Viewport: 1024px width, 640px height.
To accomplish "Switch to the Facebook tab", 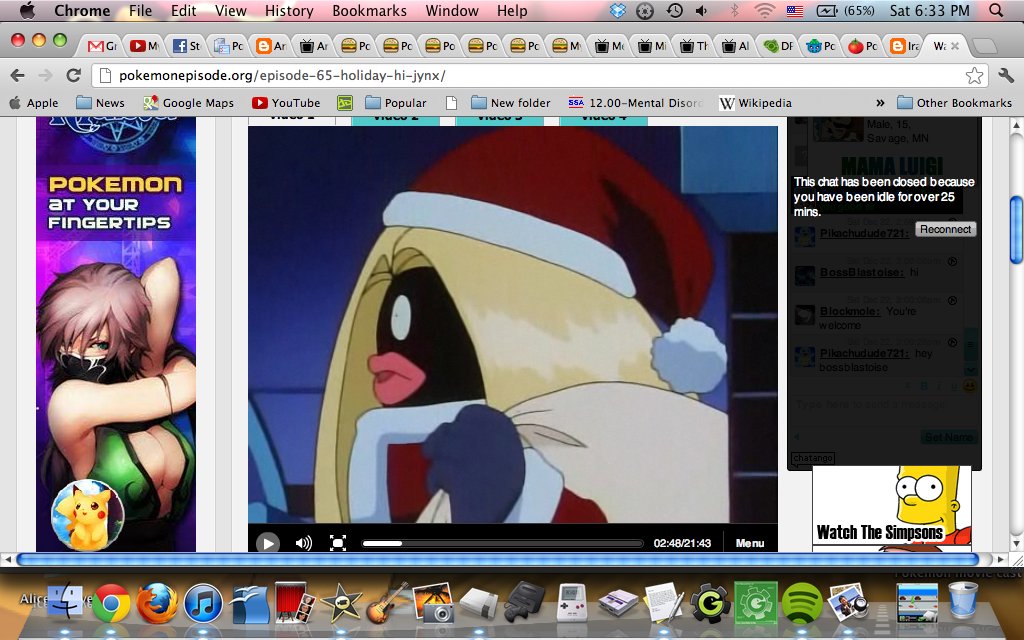I will point(187,46).
